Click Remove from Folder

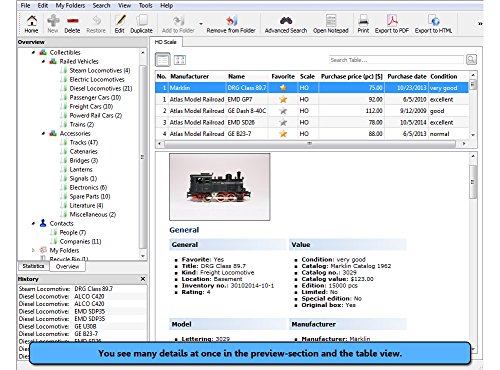[x=231, y=24]
